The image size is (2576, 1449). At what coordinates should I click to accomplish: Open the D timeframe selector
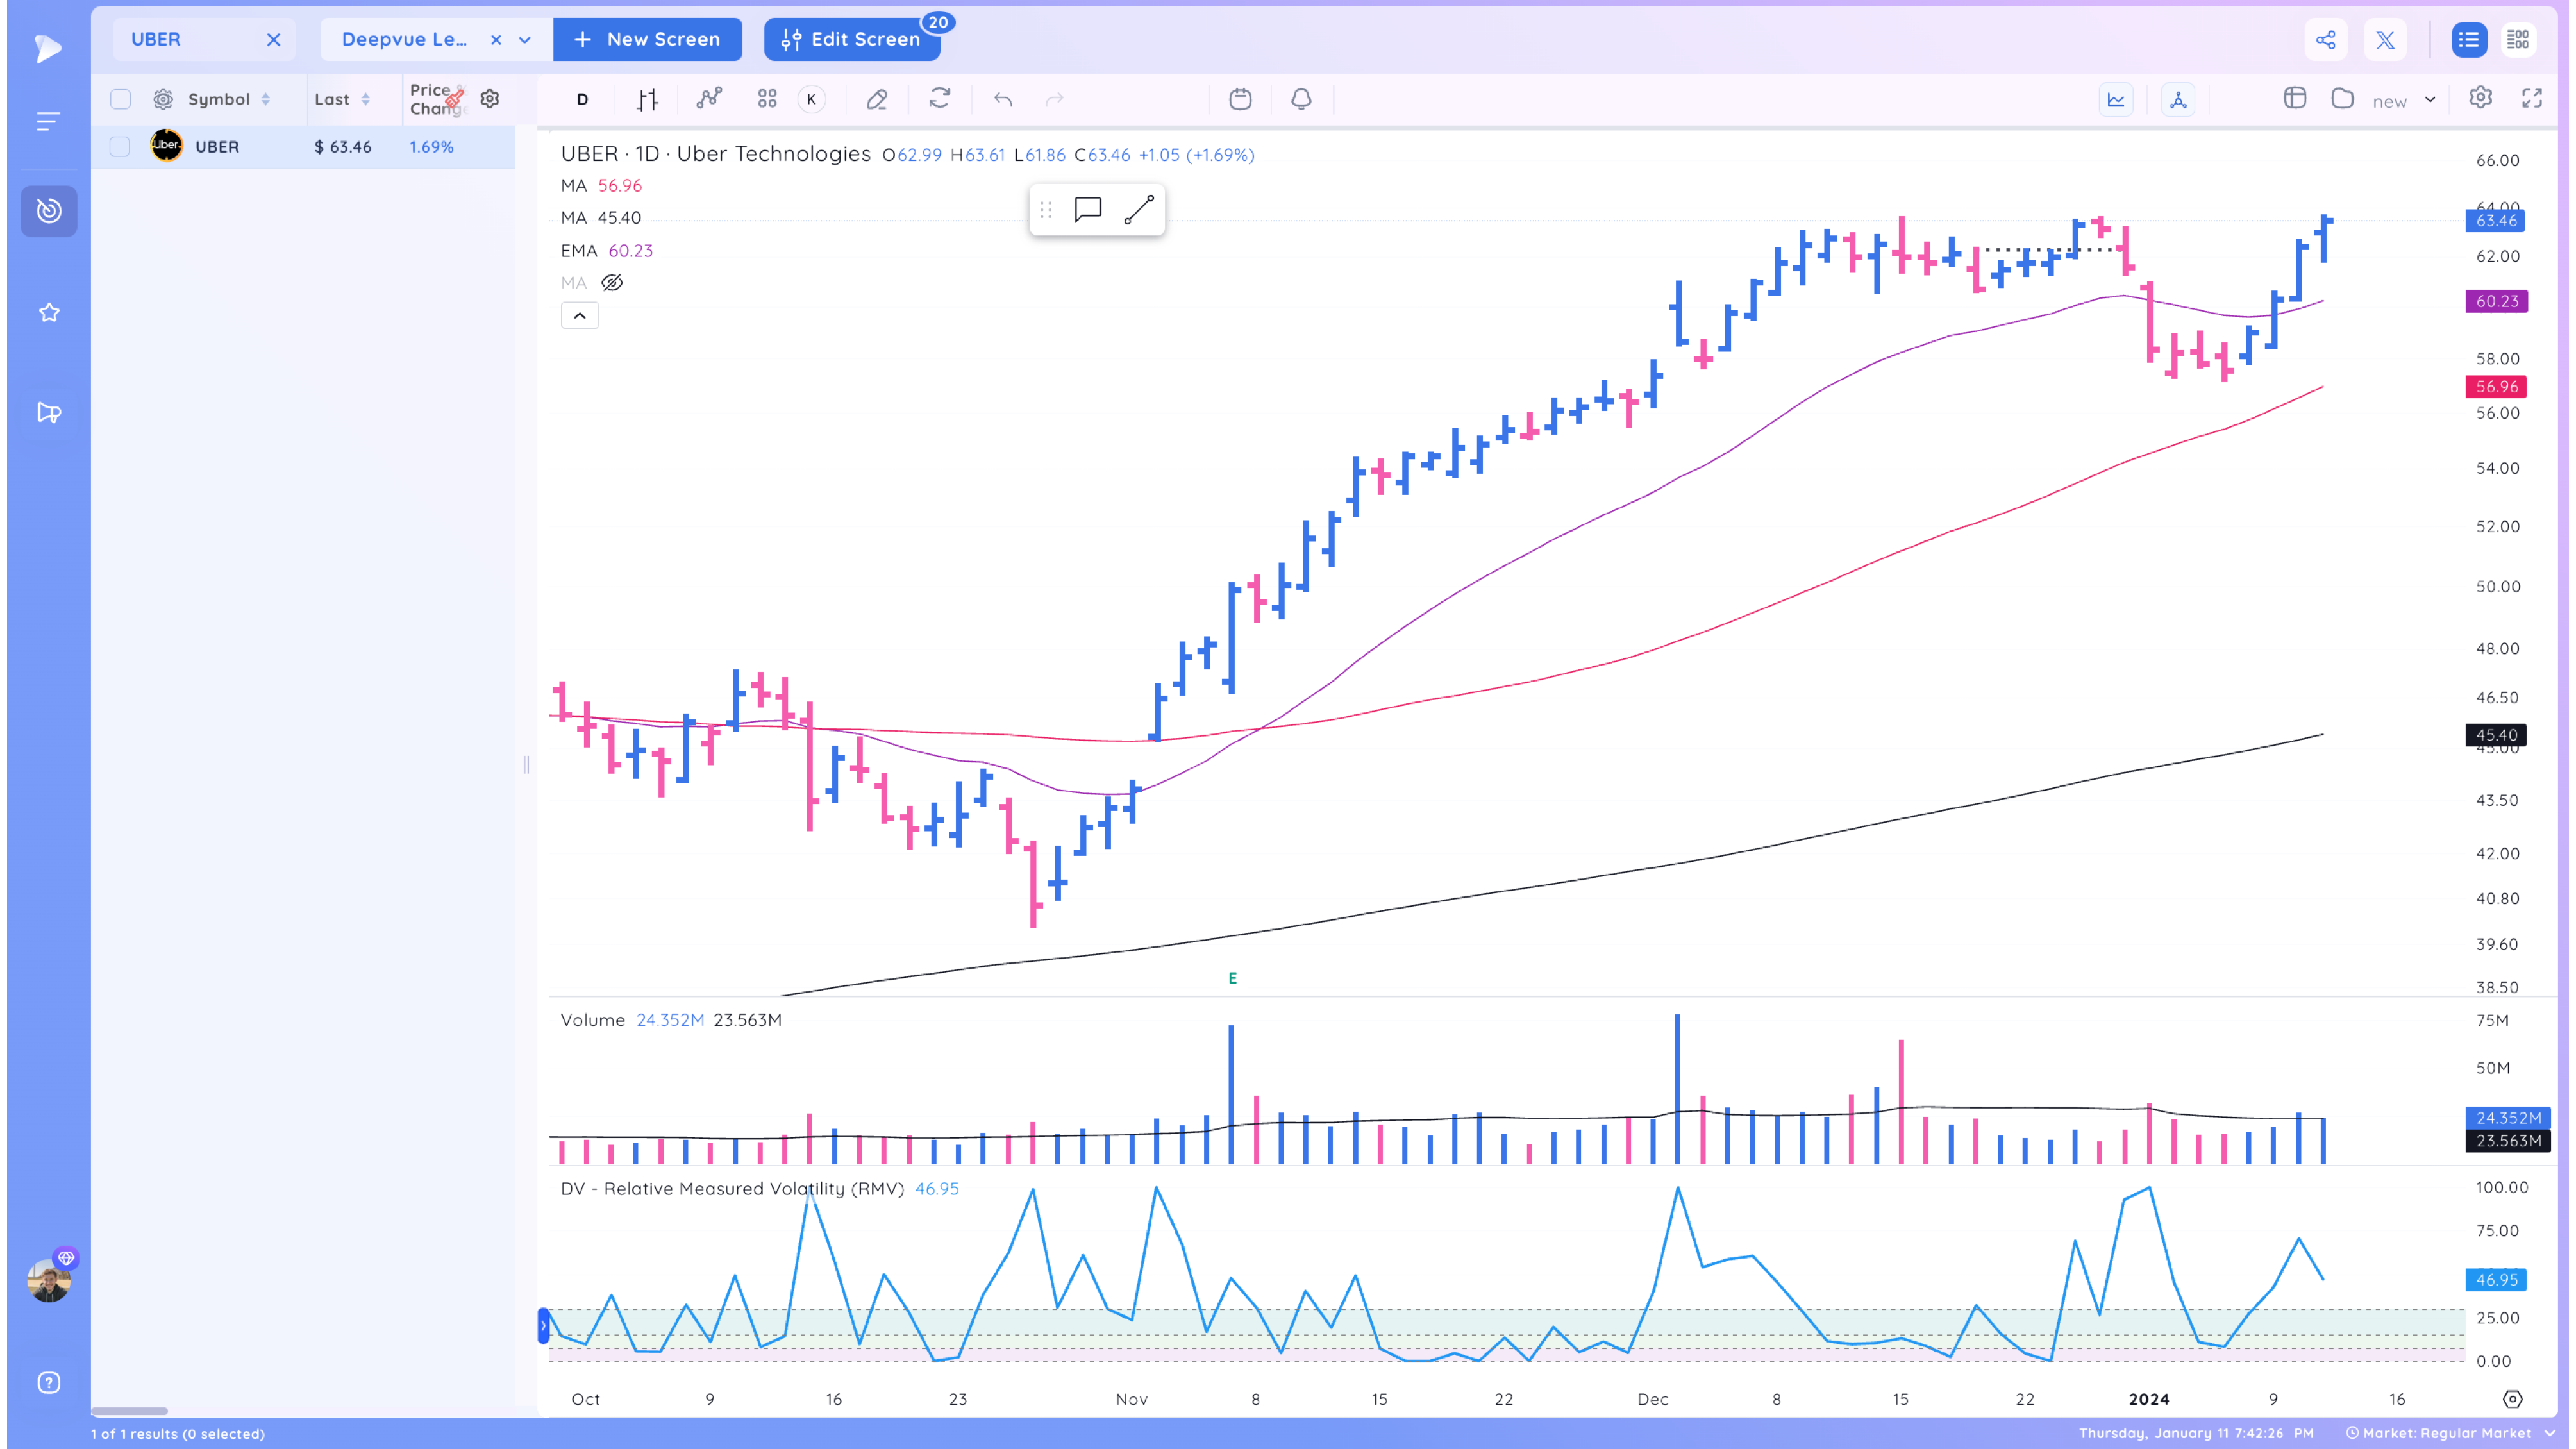[x=582, y=99]
